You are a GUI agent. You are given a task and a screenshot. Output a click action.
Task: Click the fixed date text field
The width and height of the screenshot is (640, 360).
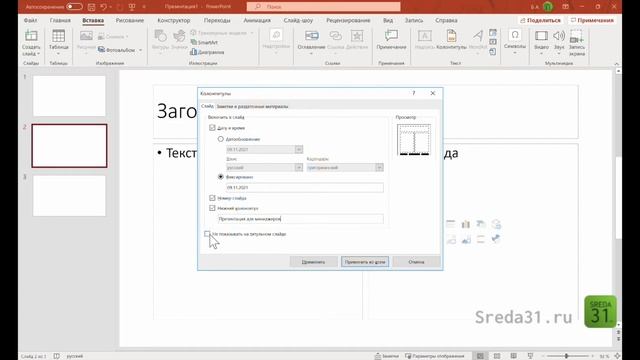(304, 187)
